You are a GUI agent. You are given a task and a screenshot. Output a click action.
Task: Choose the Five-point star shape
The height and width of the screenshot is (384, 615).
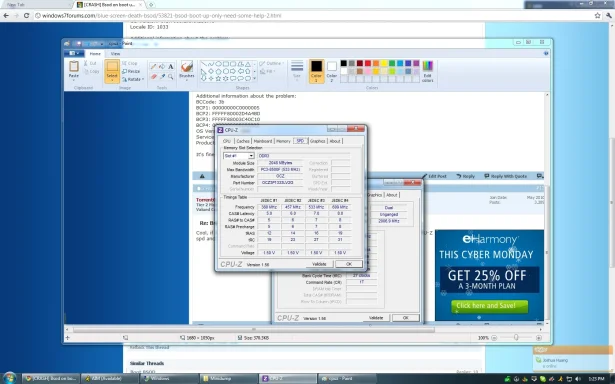(218, 78)
